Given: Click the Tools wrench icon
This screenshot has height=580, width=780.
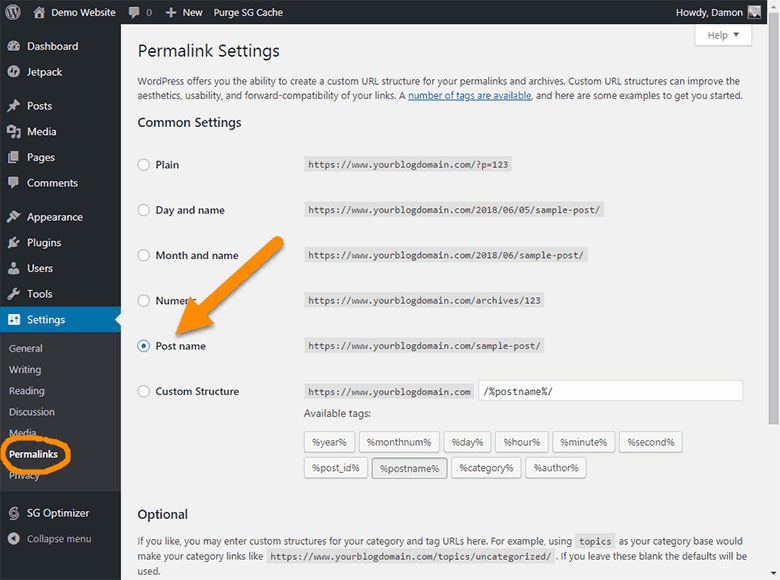Looking at the screenshot, I should click(x=14, y=293).
